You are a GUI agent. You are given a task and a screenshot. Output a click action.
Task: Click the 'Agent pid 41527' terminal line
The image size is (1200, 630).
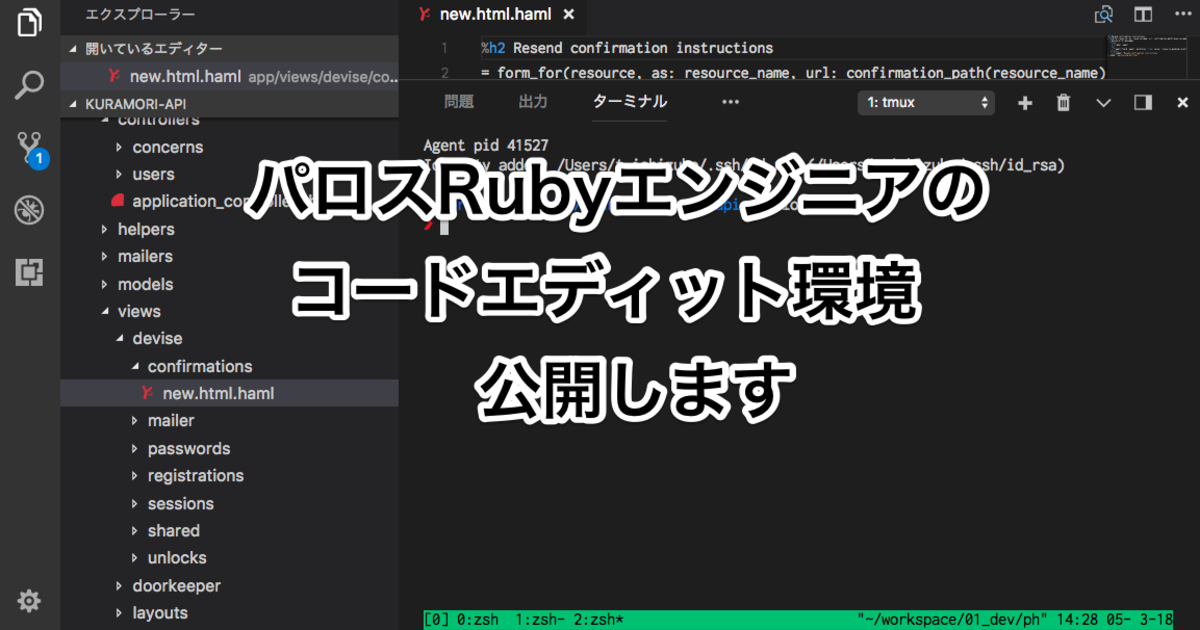486,146
